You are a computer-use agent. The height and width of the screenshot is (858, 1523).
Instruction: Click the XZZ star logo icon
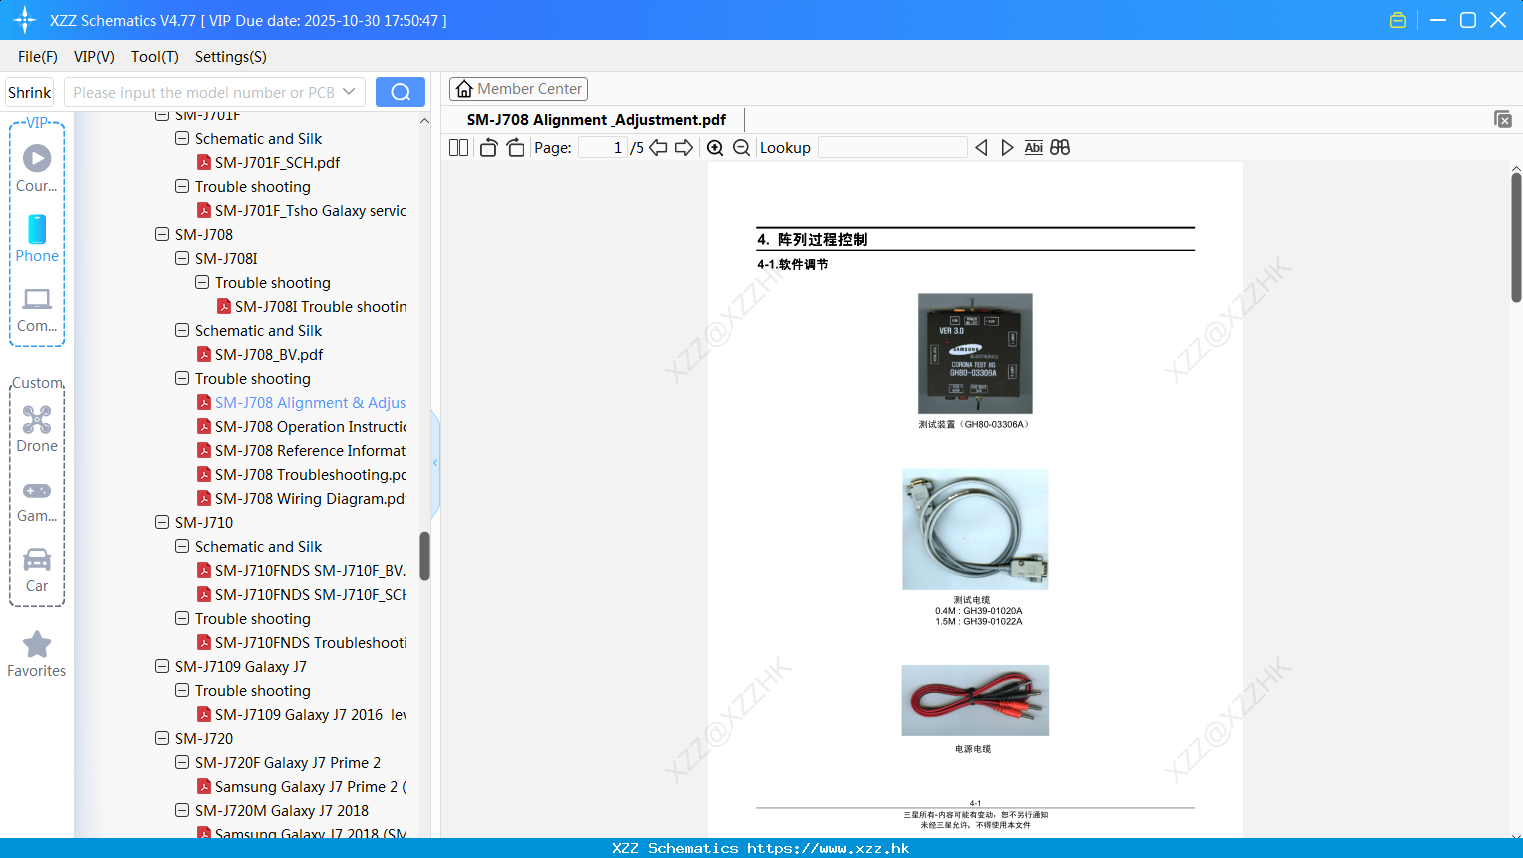24,20
